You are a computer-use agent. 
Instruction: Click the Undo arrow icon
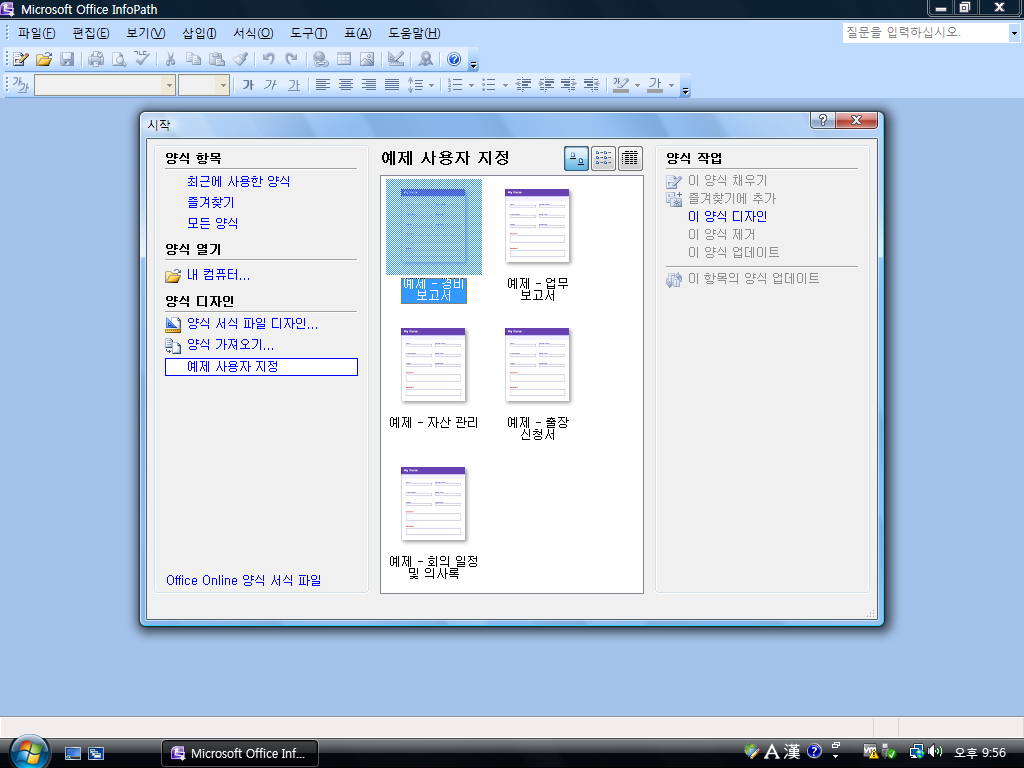268,59
